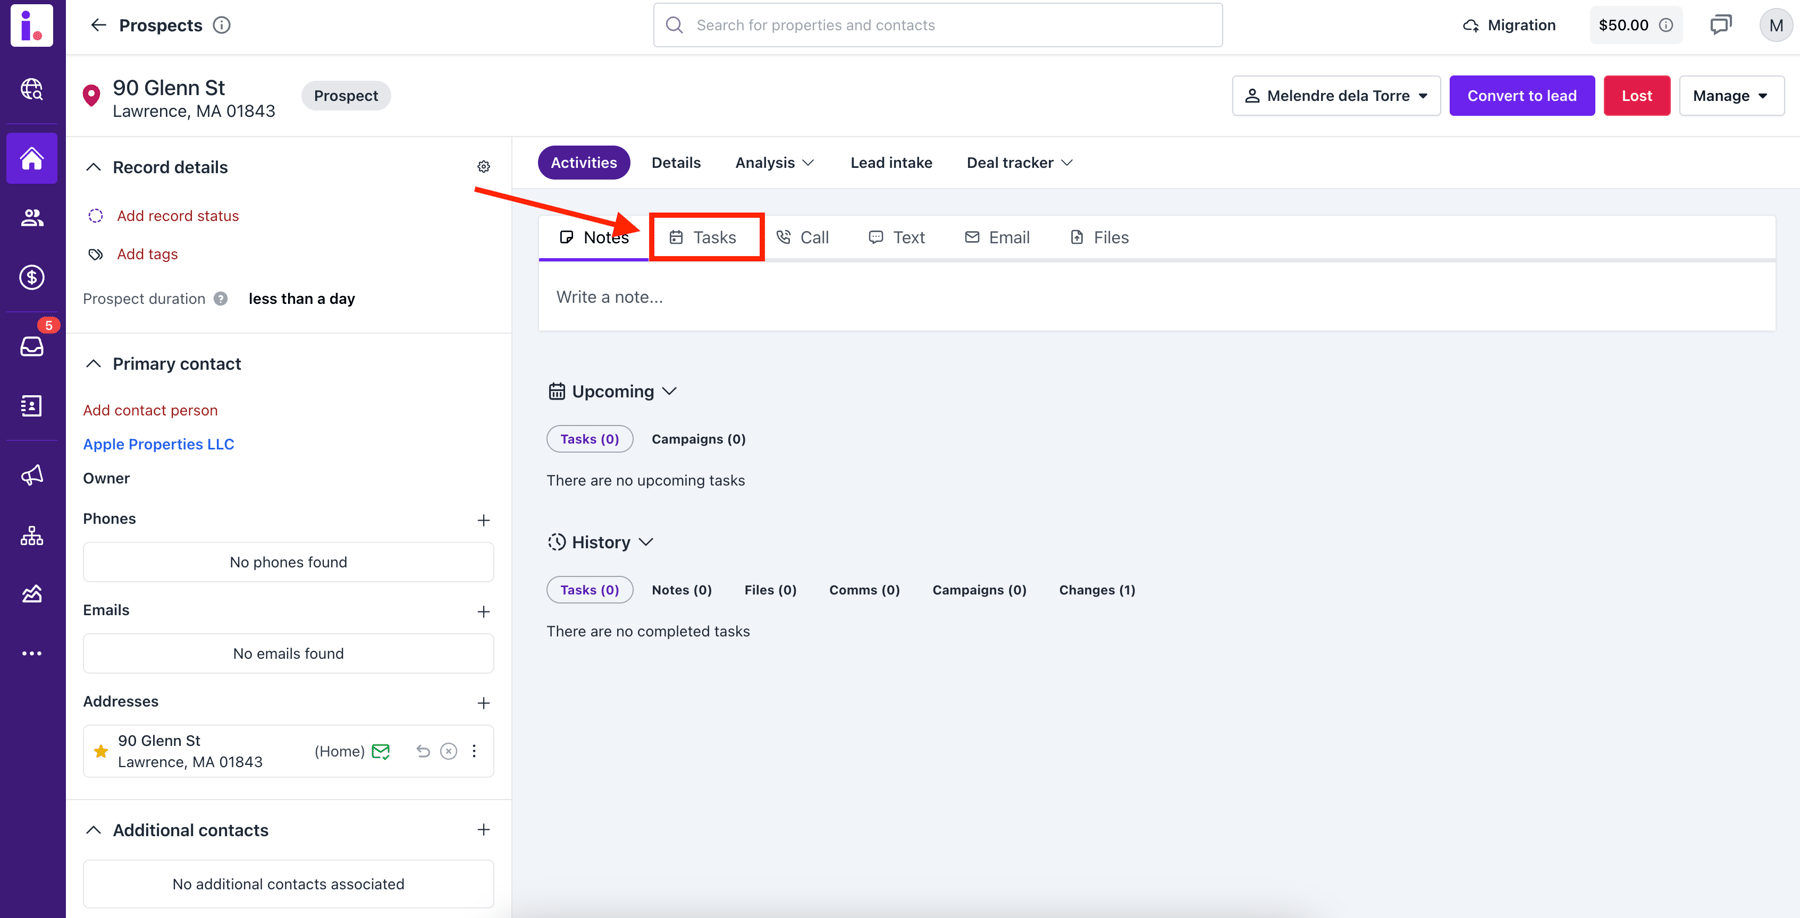Open the inbox icon with 5 badge

point(32,346)
